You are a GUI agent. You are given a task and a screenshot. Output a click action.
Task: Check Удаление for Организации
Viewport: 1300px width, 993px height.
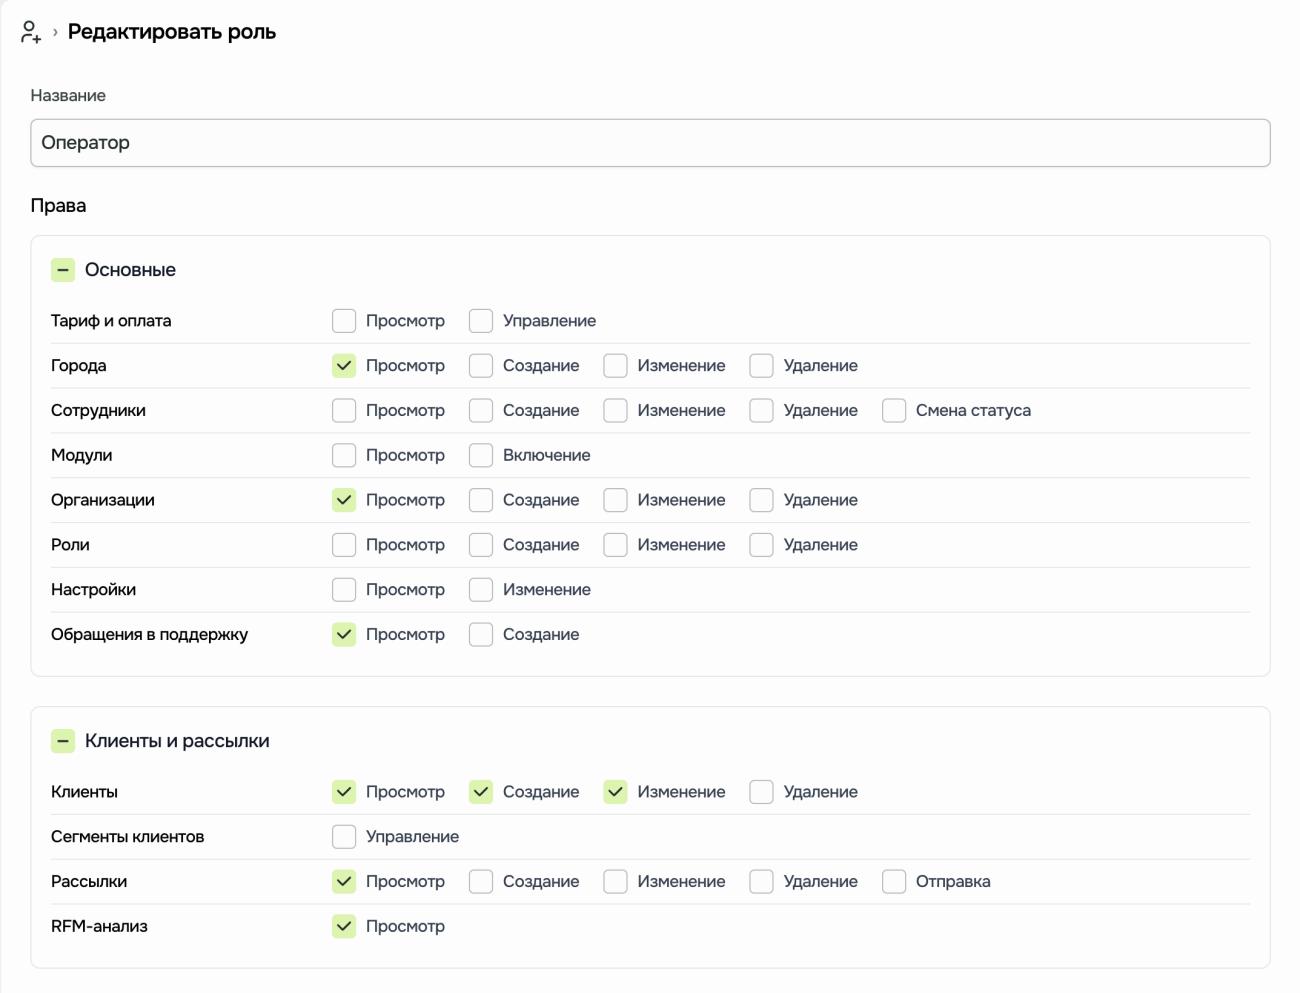(761, 500)
